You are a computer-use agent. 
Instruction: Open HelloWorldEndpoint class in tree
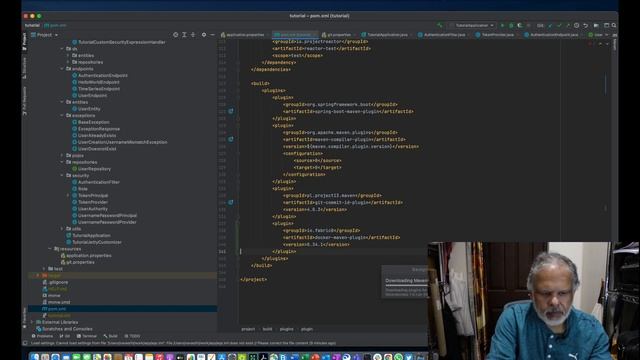click(x=99, y=82)
